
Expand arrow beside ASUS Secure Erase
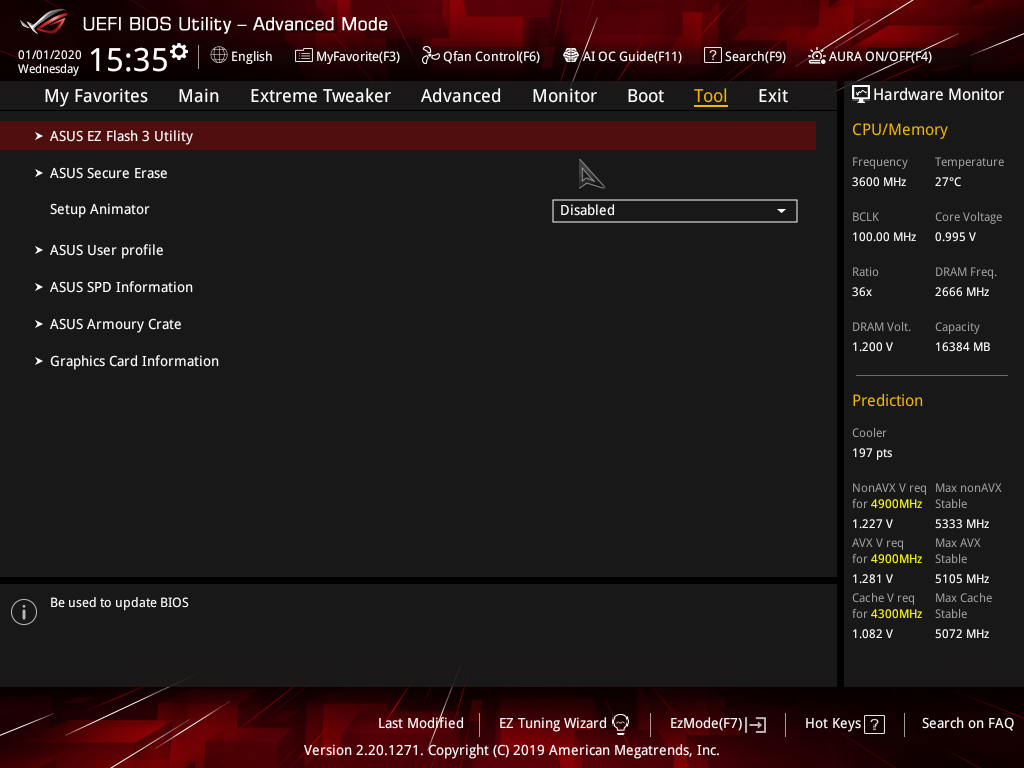(39, 173)
